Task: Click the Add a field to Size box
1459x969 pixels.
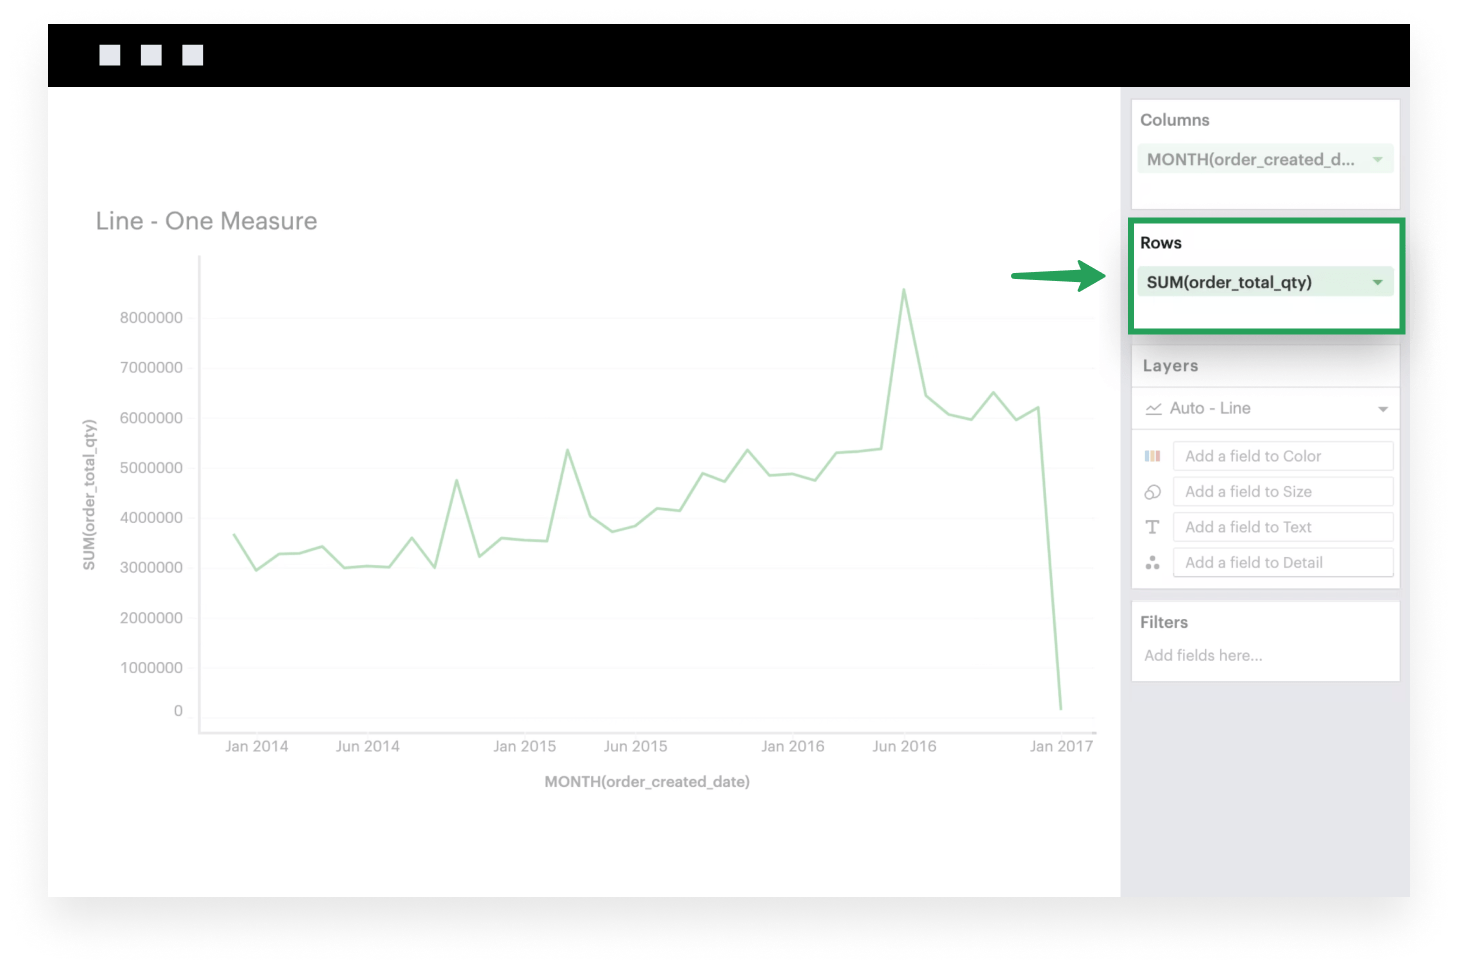Action: pyautogui.click(x=1283, y=491)
